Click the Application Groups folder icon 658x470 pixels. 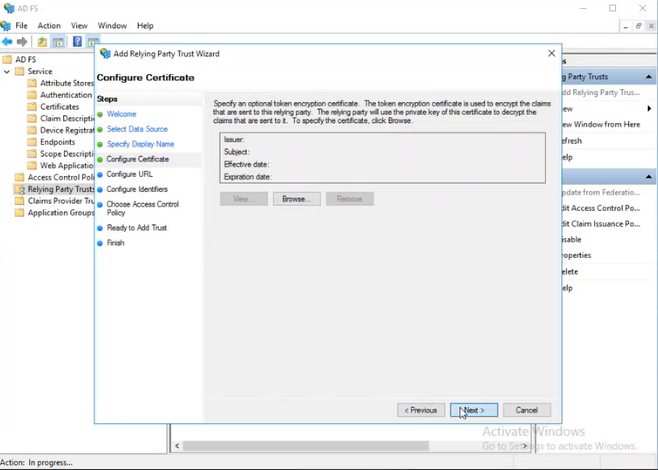[x=20, y=212]
